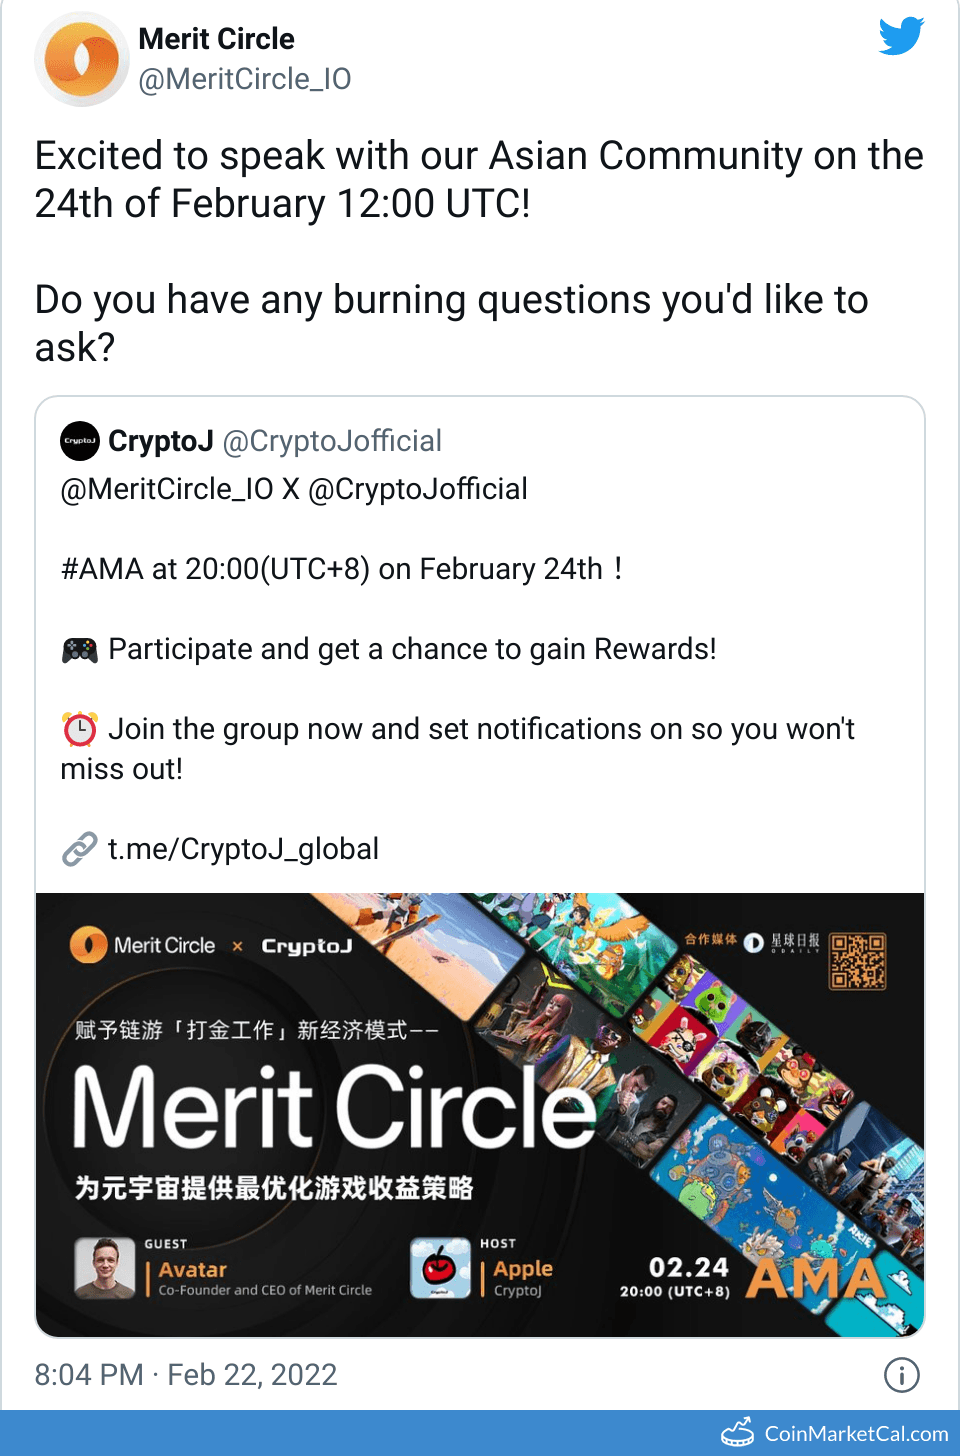The width and height of the screenshot is (960, 1456).
Task: Open the Merit Circle AMA banner image
Action: coord(480,1114)
